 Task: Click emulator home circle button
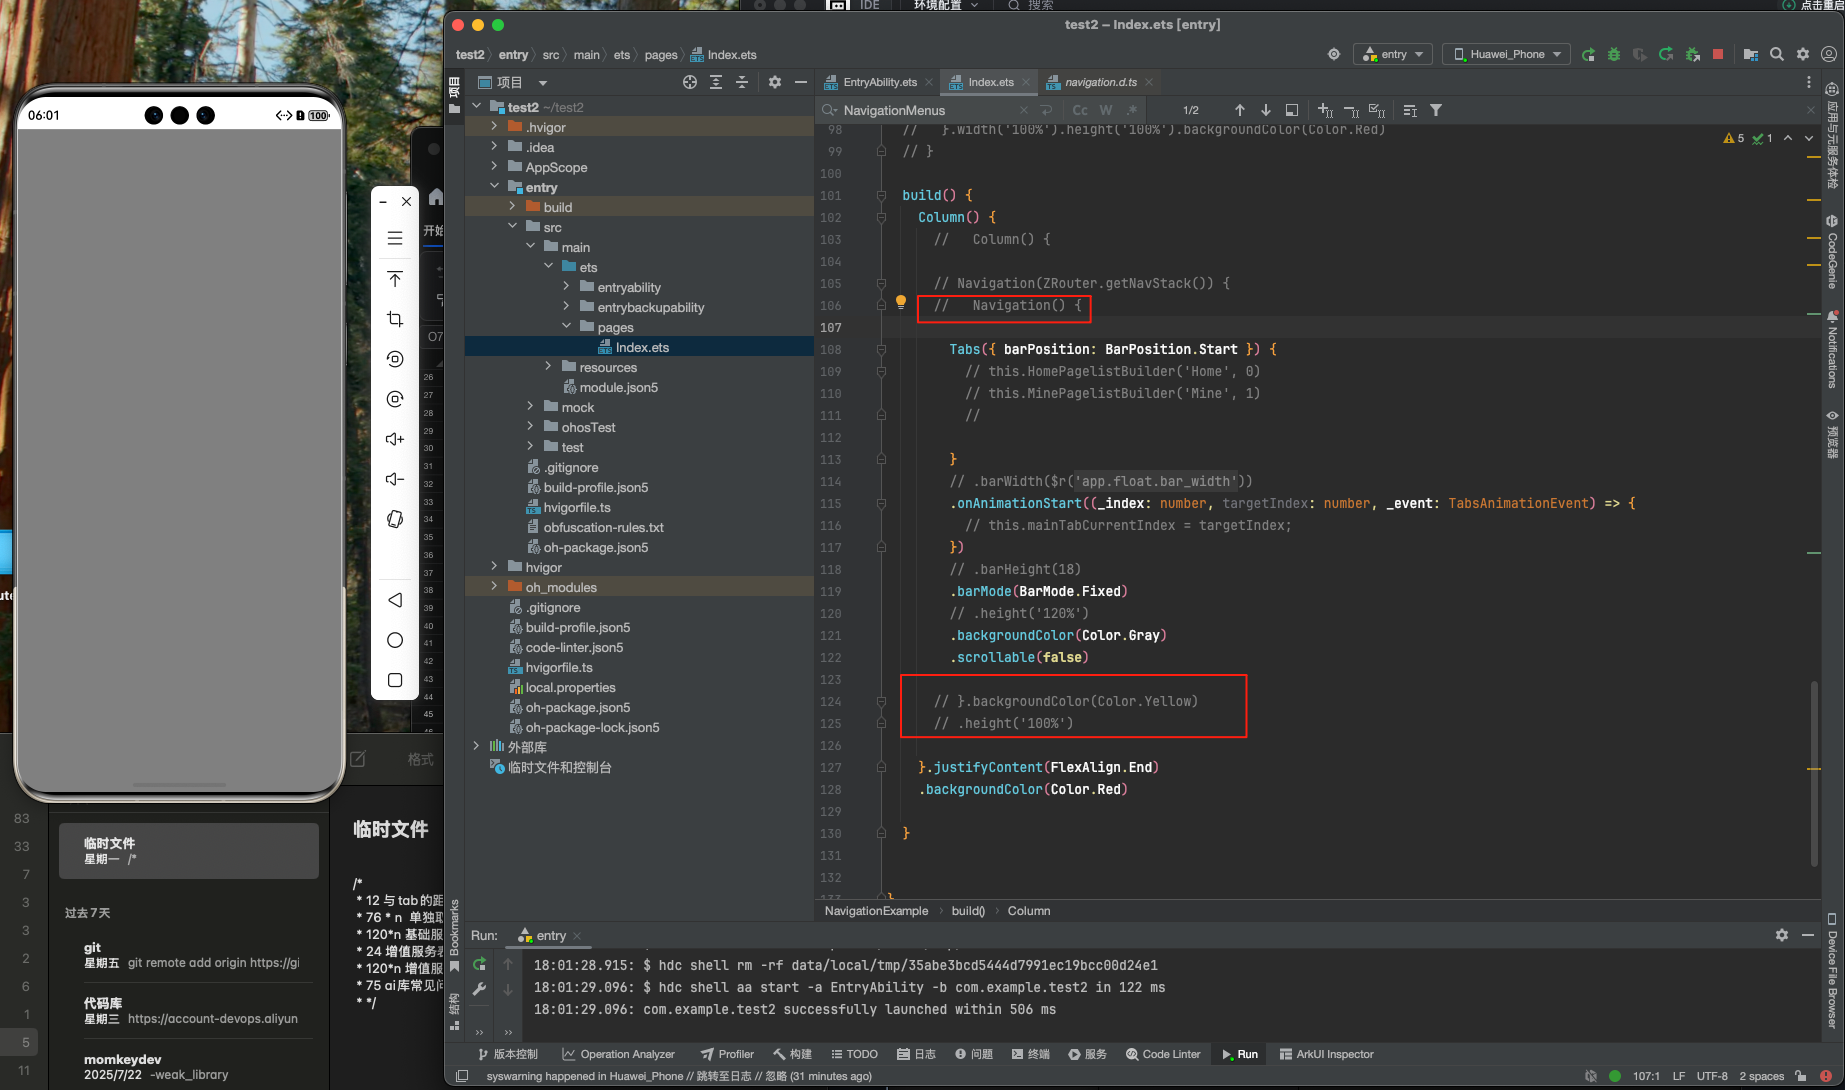tap(395, 640)
